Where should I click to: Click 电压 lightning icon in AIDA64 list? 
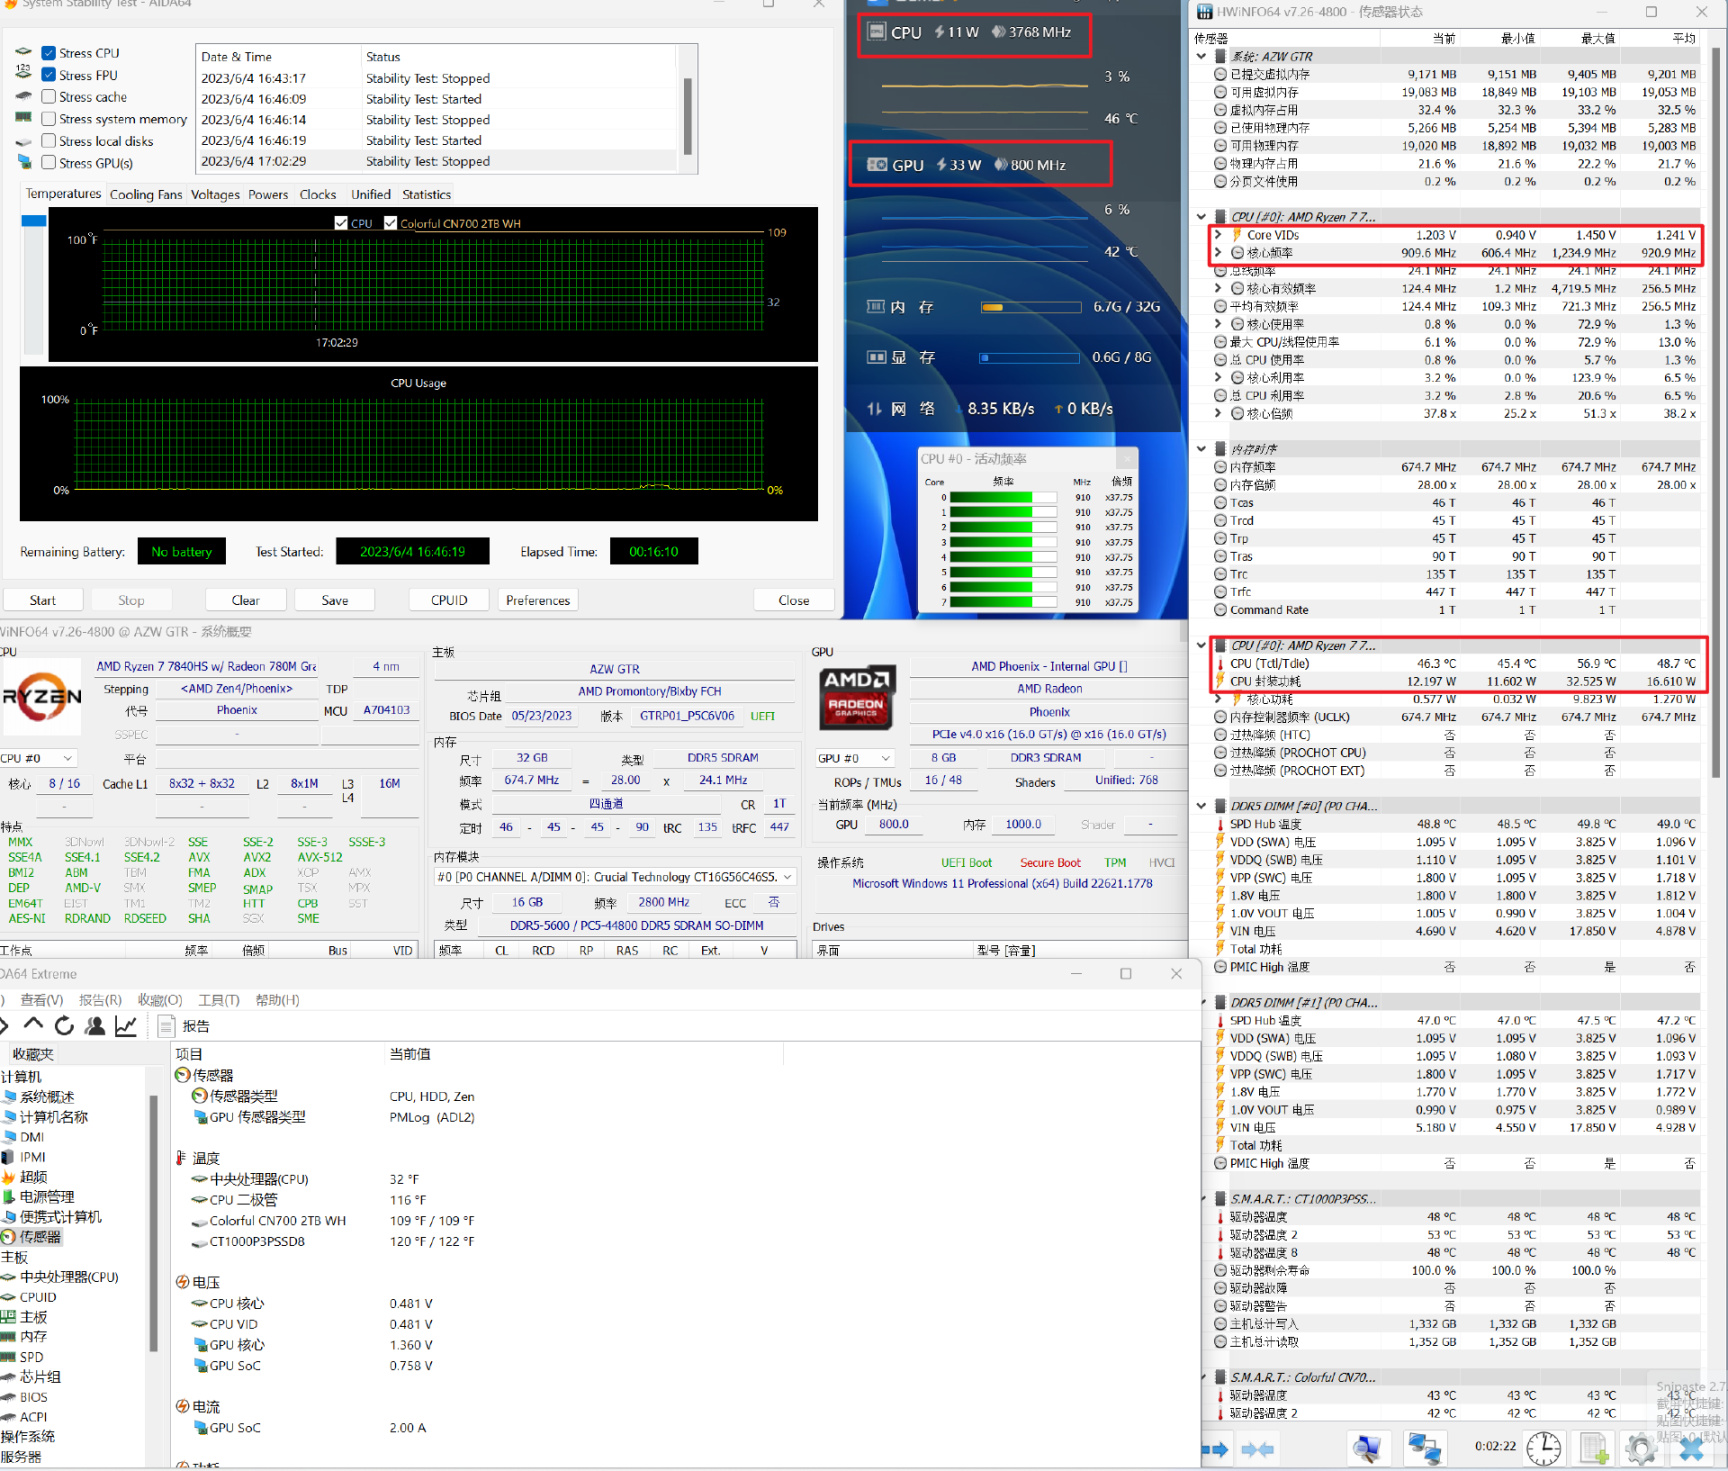click(x=182, y=1282)
